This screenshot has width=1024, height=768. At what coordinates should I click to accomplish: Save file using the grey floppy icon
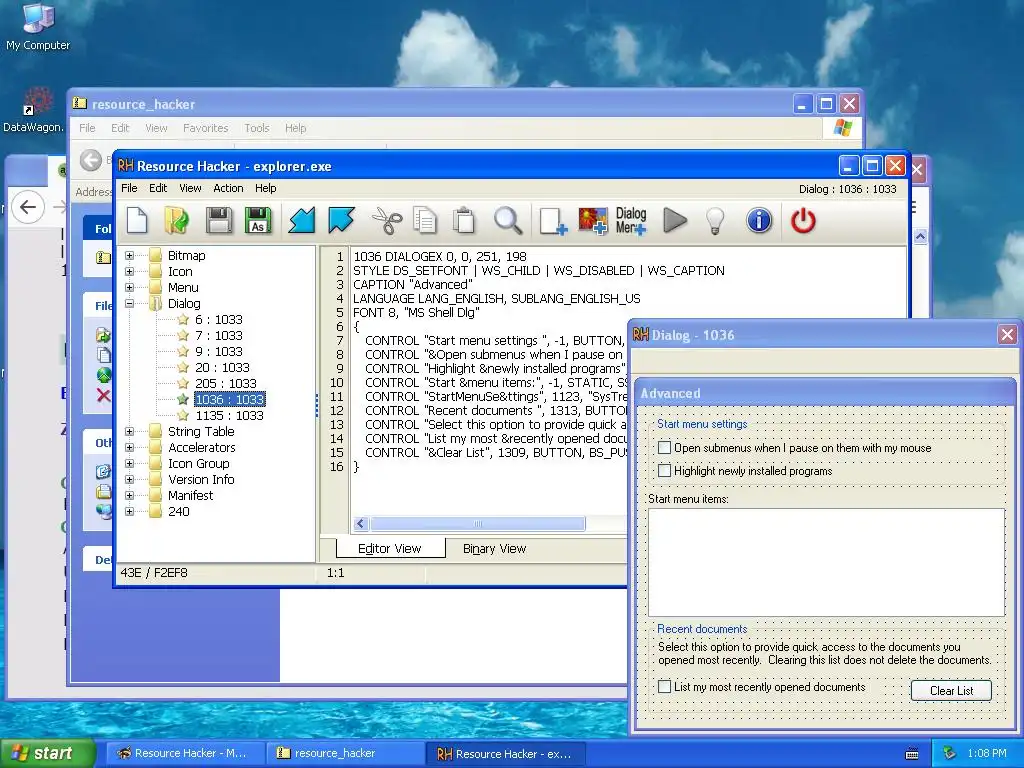[219, 220]
